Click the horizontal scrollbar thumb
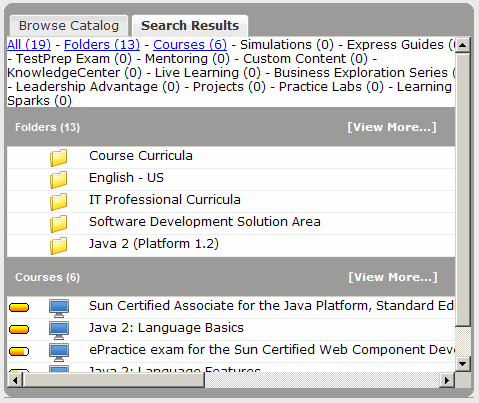This screenshot has height=403, width=479. (x=113, y=380)
